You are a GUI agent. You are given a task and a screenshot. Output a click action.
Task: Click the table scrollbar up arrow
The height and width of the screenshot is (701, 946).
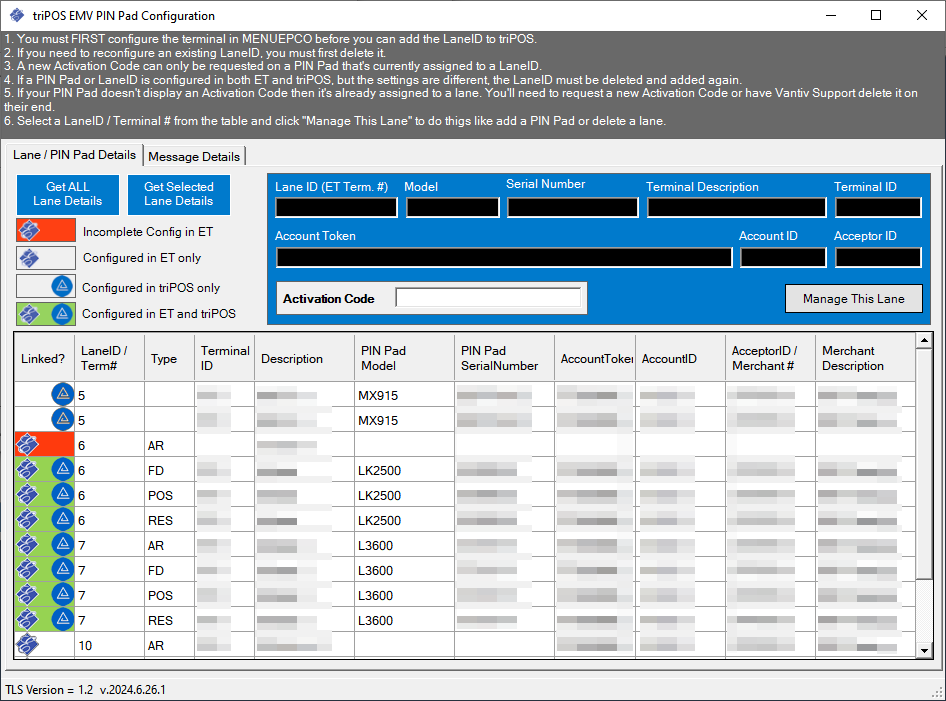click(x=924, y=341)
